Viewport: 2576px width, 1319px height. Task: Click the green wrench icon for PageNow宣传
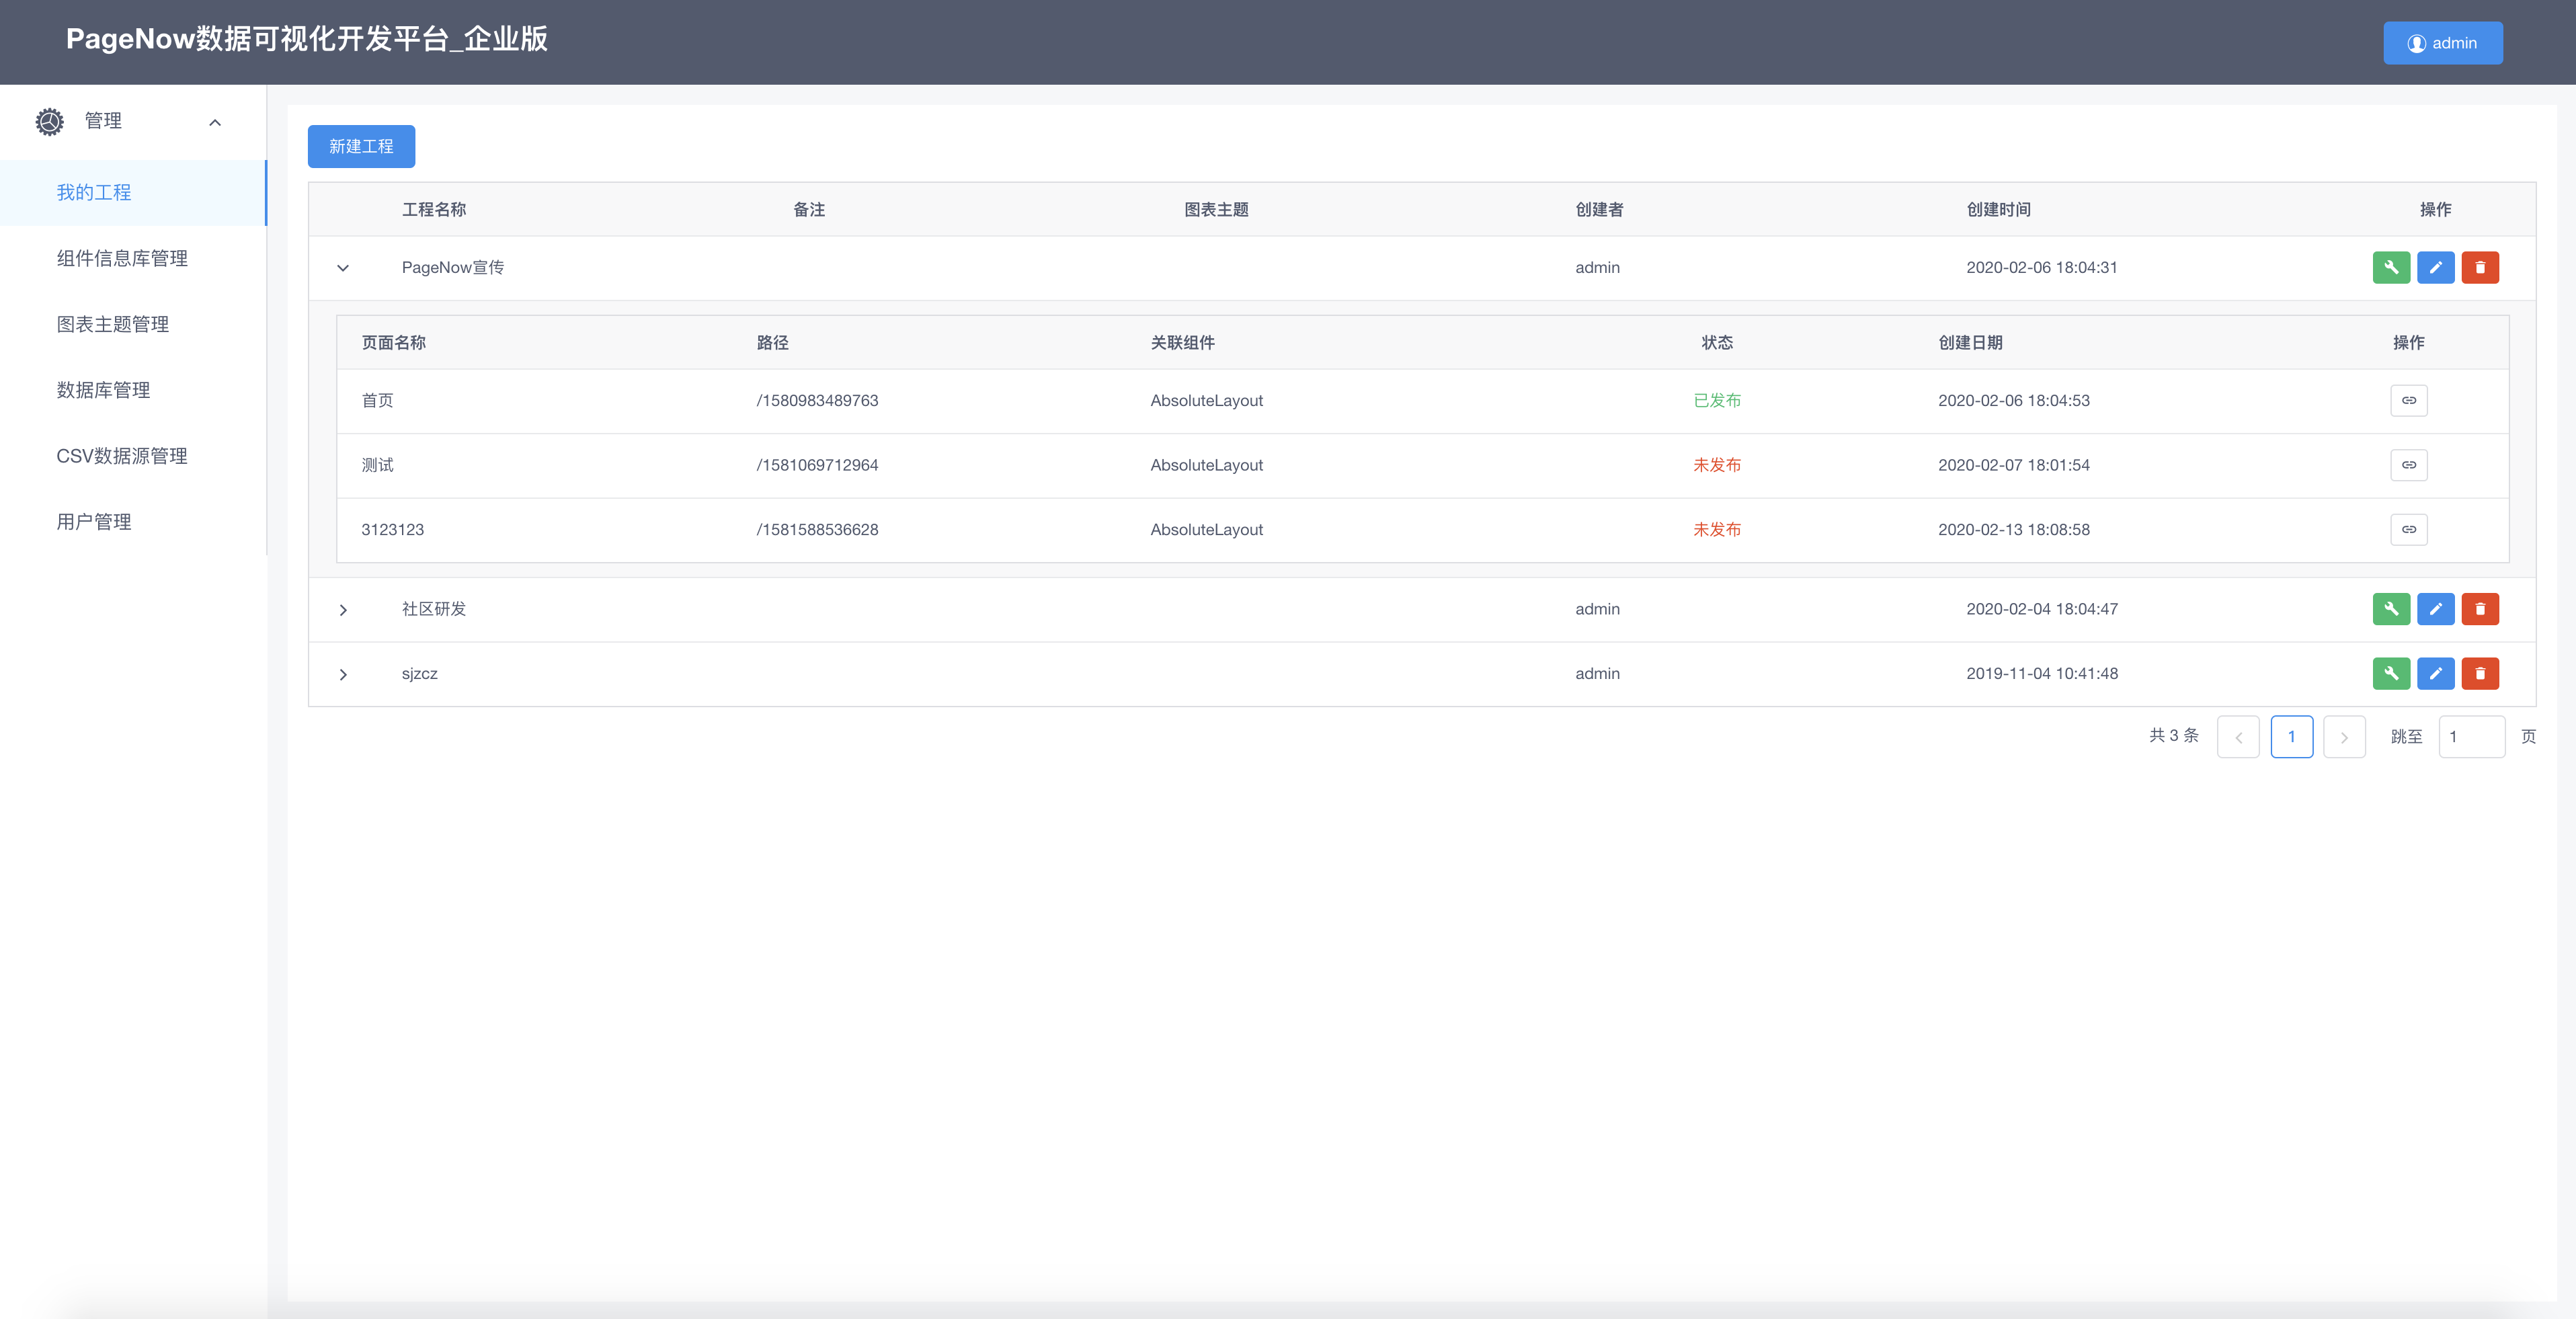click(x=2391, y=267)
